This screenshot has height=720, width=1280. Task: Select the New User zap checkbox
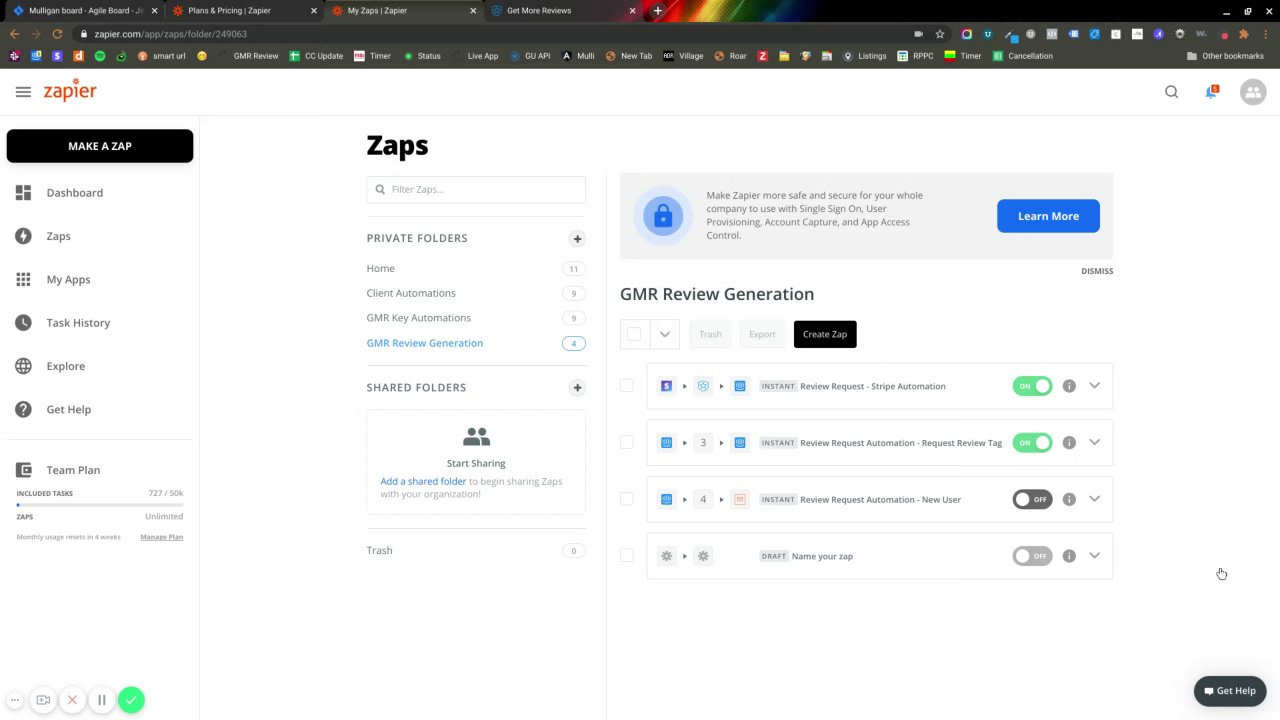tap(627, 499)
